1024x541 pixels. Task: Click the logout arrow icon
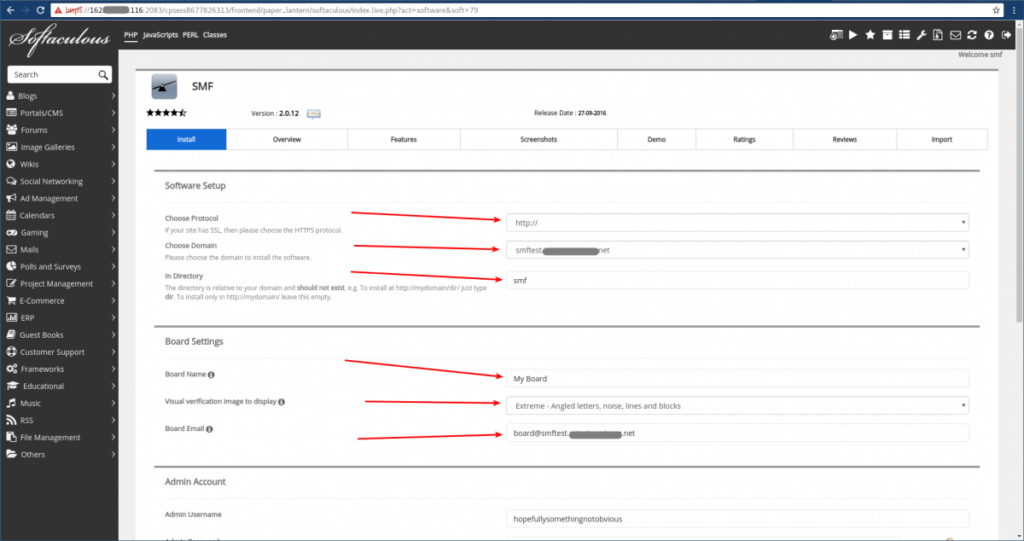1006,35
